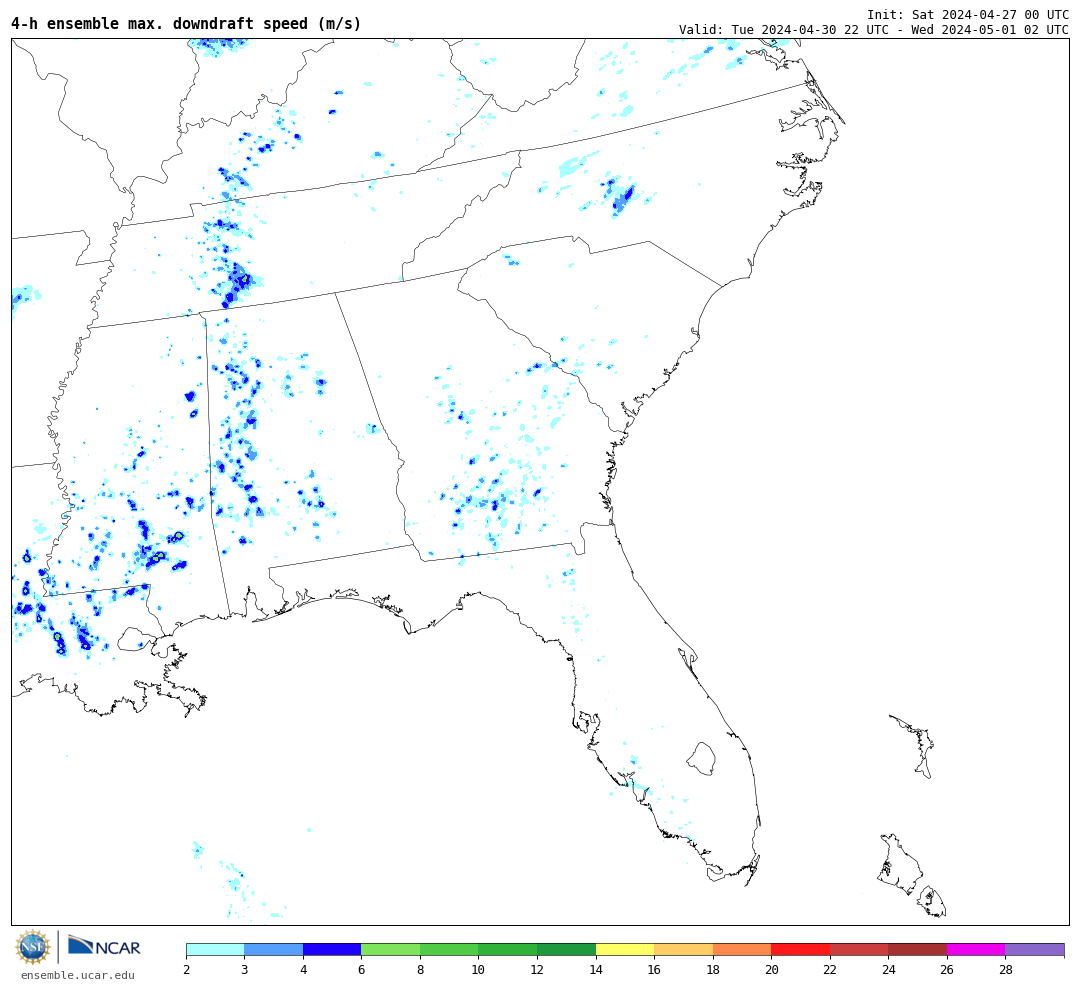The width and height of the screenshot is (1080, 988).
Task: Click the brick red 22-24 legend swatch
Action: coord(859,949)
